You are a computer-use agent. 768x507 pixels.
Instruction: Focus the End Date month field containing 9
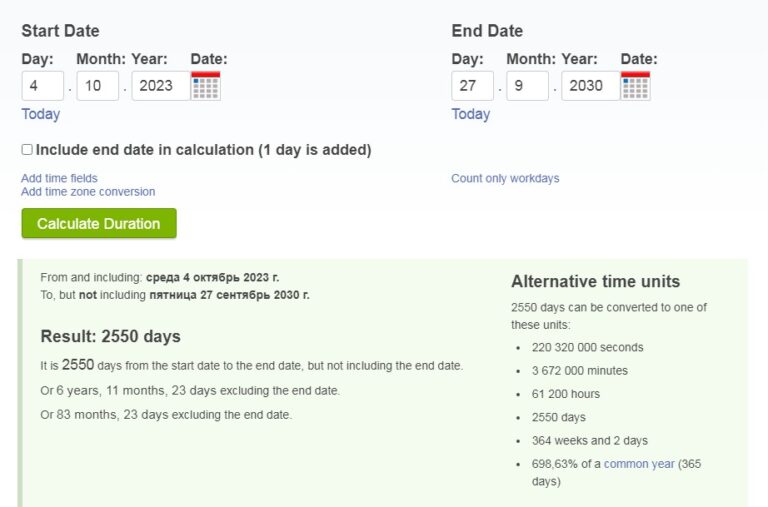click(x=528, y=86)
